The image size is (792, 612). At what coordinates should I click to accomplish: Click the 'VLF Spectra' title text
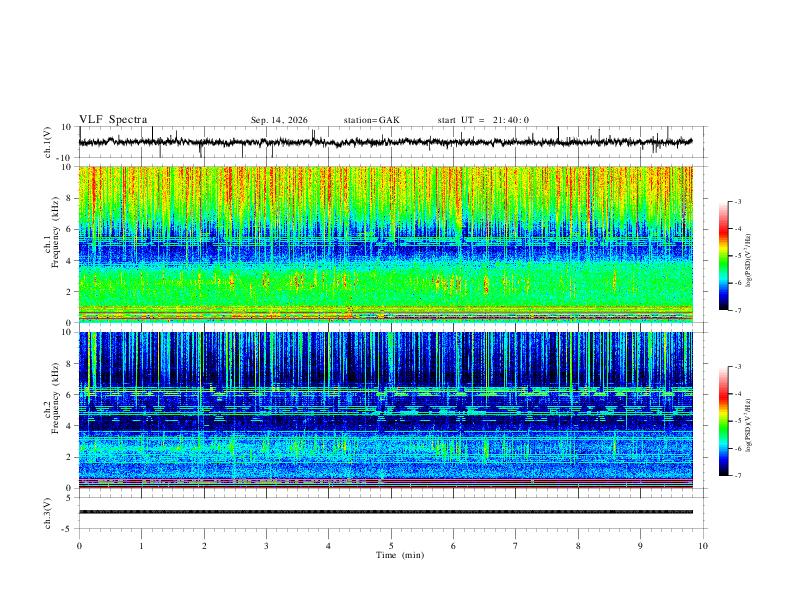(x=113, y=120)
